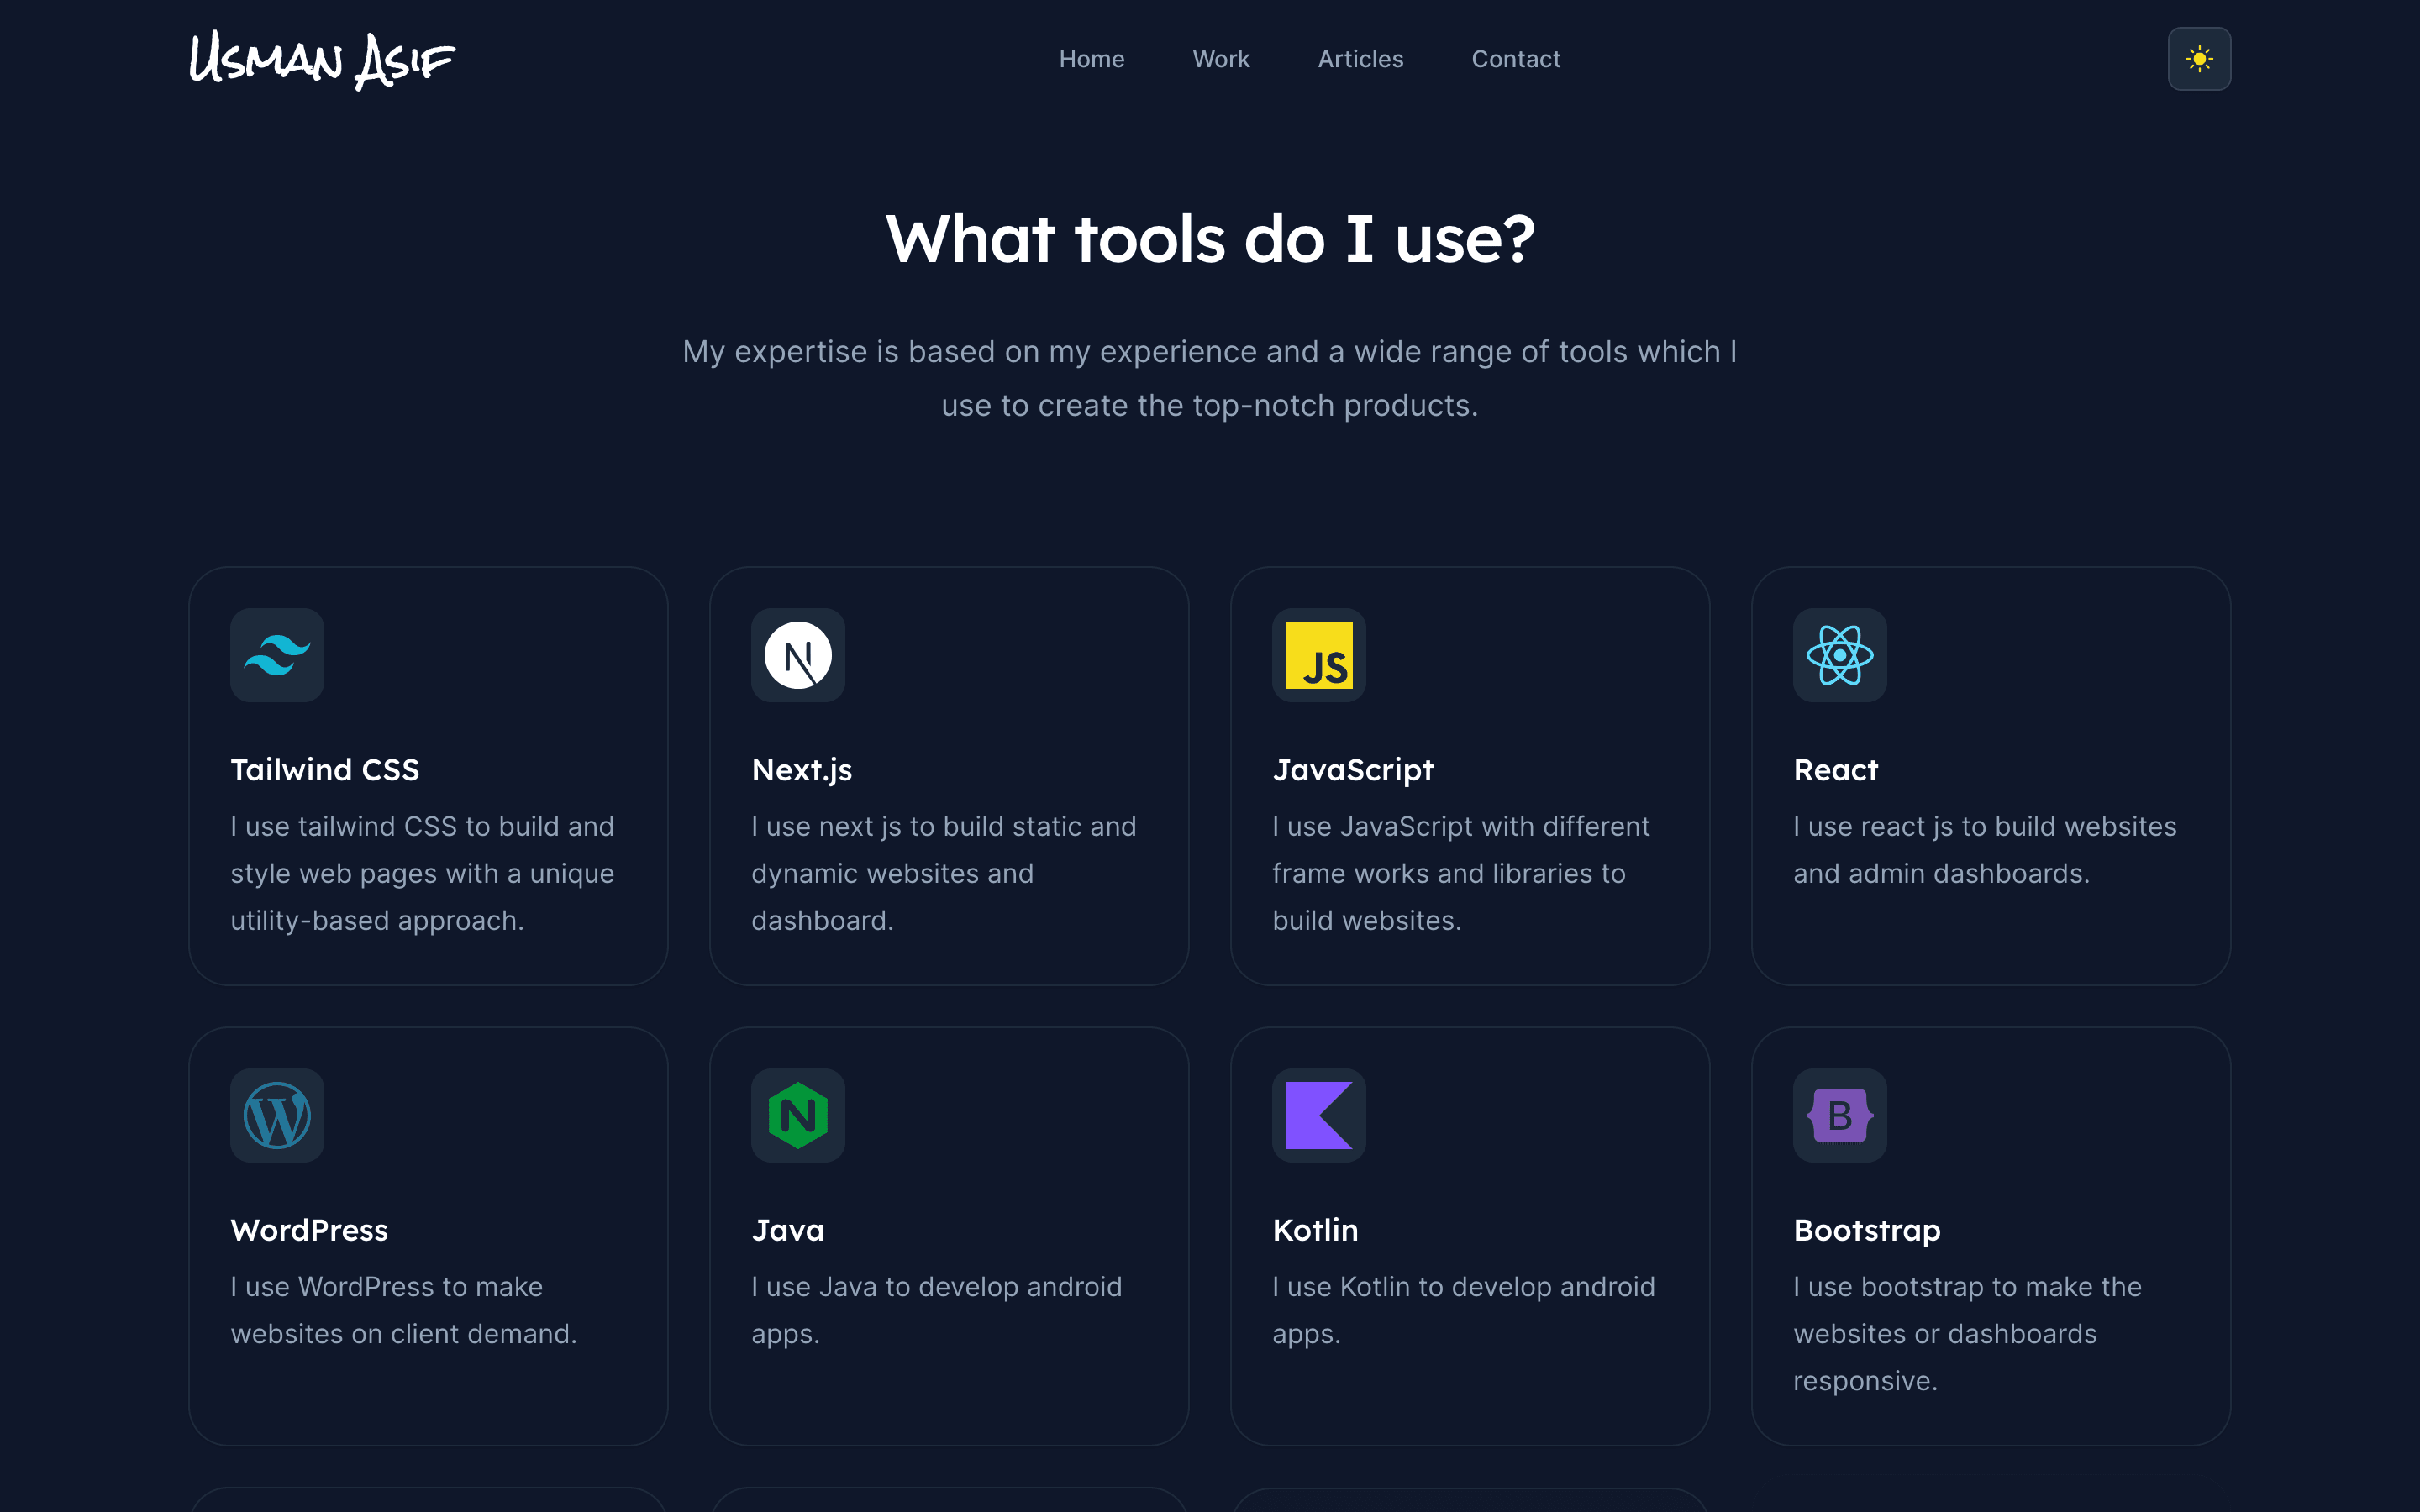The width and height of the screenshot is (2420, 1512).
Task: Select the Java card title
Action: tap(788, 1230)
